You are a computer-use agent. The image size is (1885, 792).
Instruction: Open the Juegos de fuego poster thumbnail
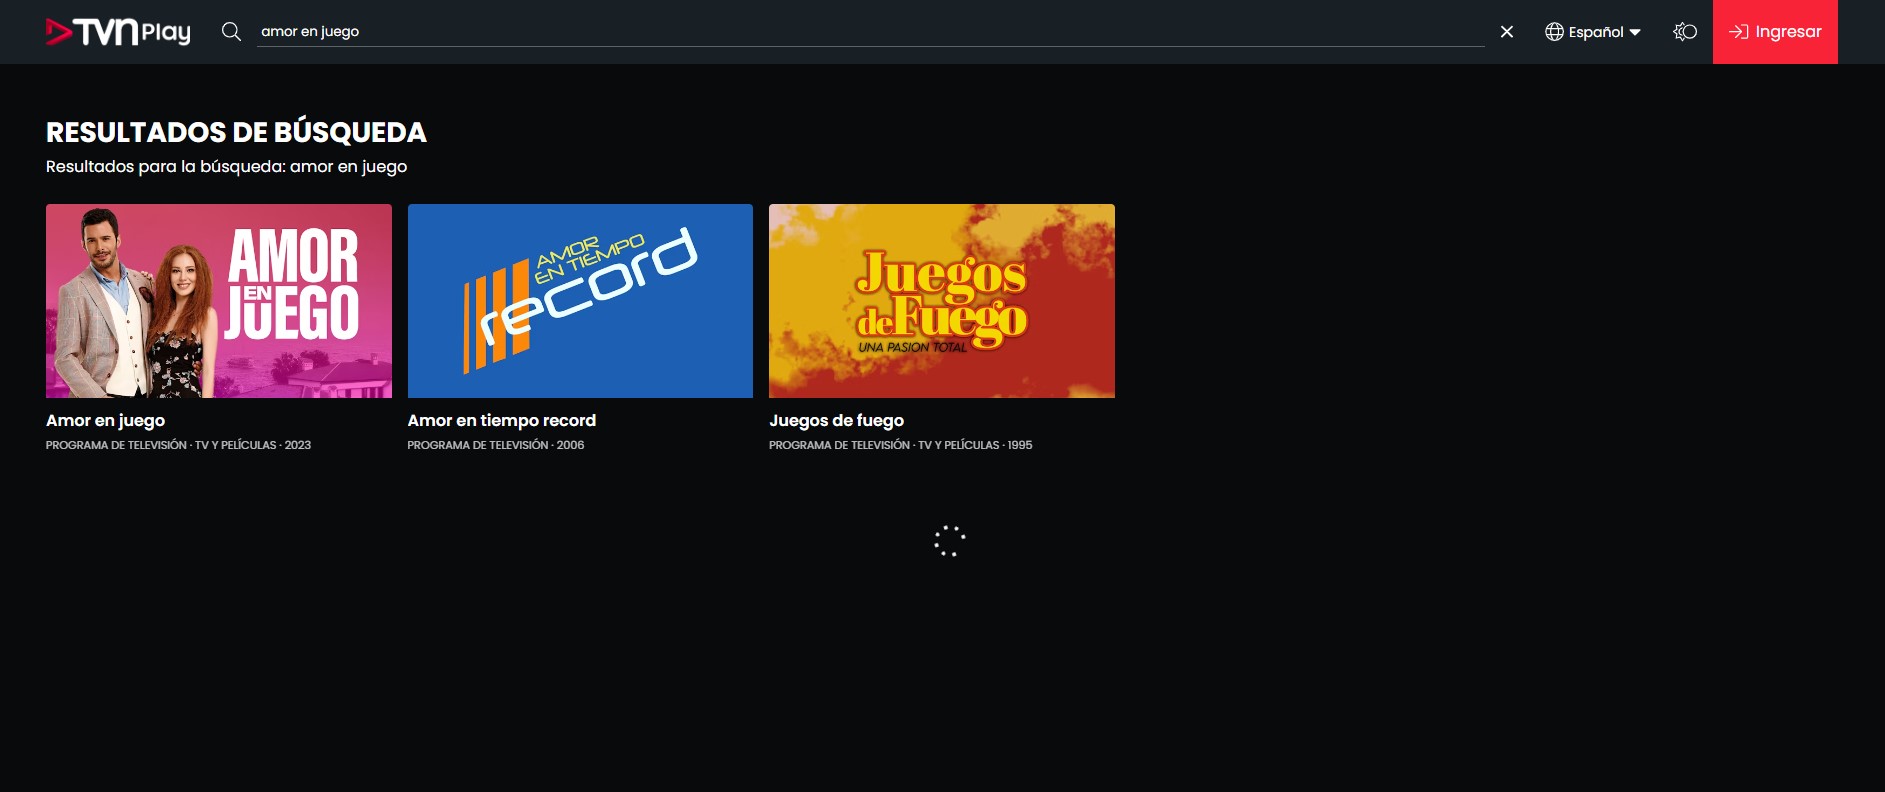point(942,301)
